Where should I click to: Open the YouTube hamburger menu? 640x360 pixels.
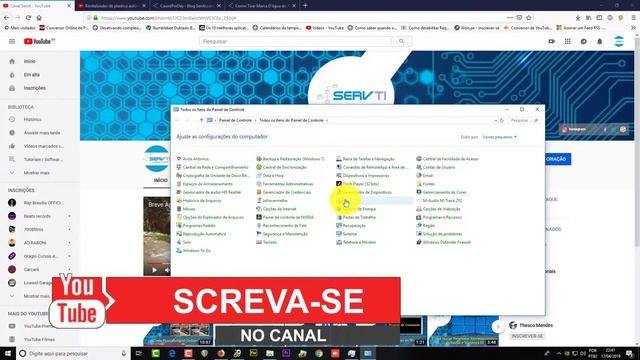(x=12, y=41)
